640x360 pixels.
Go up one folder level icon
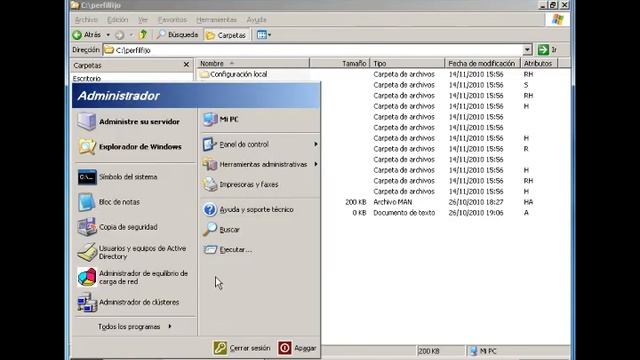(143, 35)
